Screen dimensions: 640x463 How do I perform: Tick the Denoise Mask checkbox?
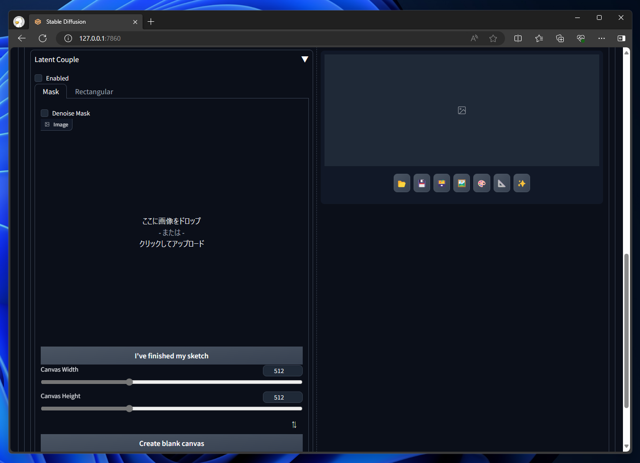(x=44, y=113)
